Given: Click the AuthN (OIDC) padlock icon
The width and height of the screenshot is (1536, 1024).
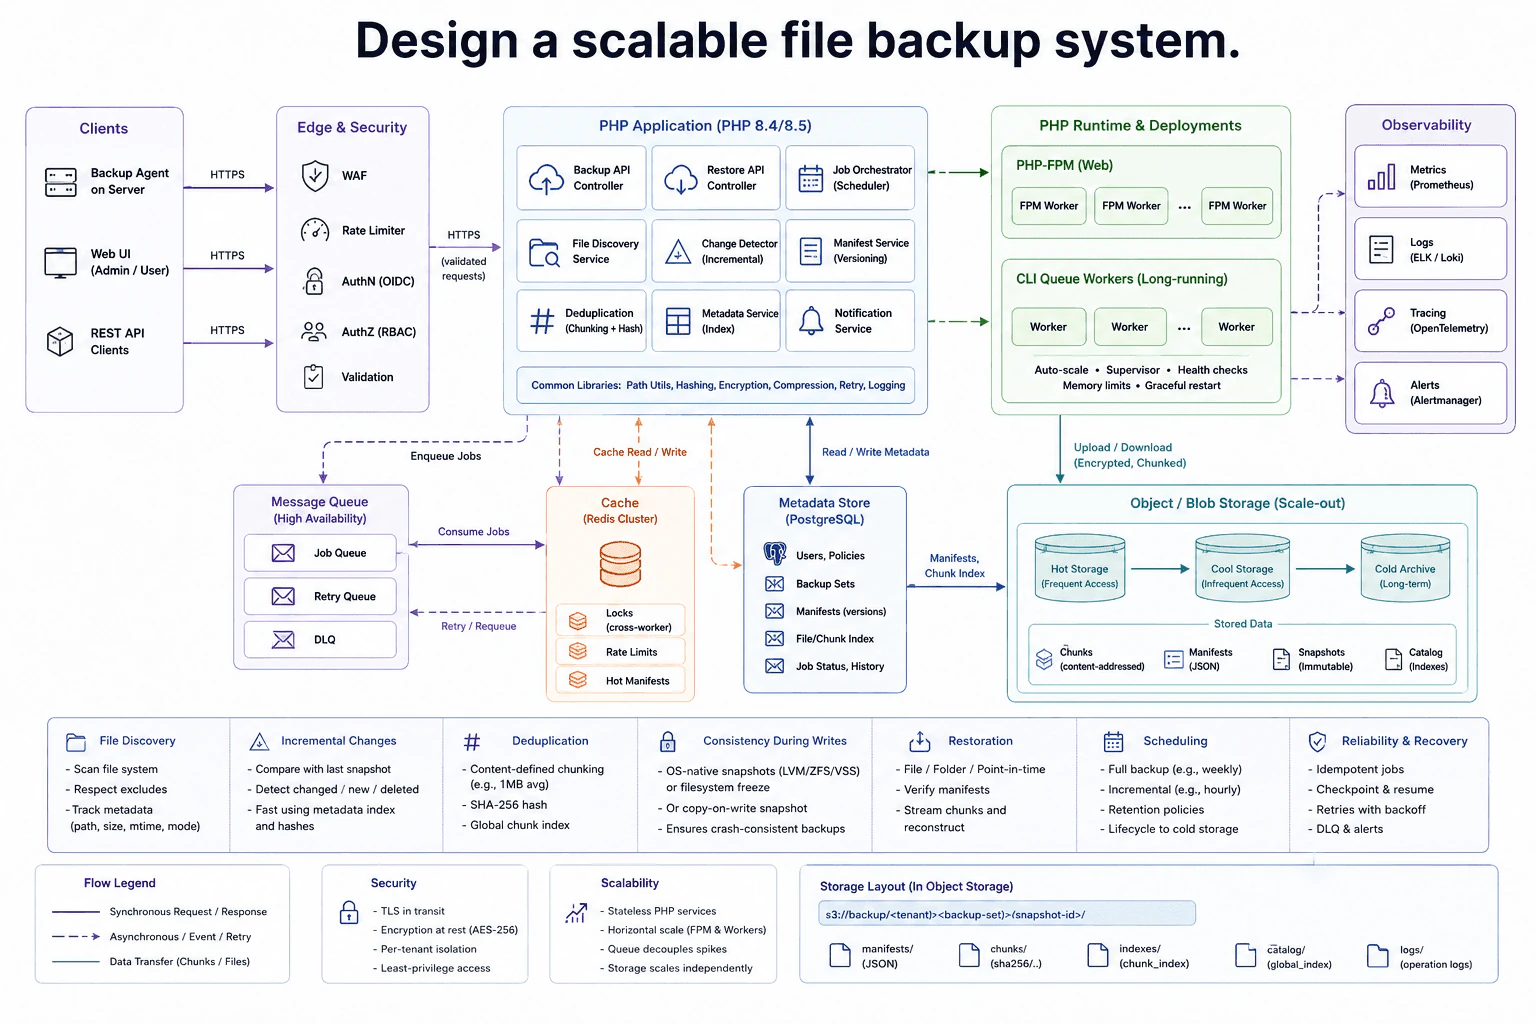Looking at the screenshot, I should tap(314, 281).
